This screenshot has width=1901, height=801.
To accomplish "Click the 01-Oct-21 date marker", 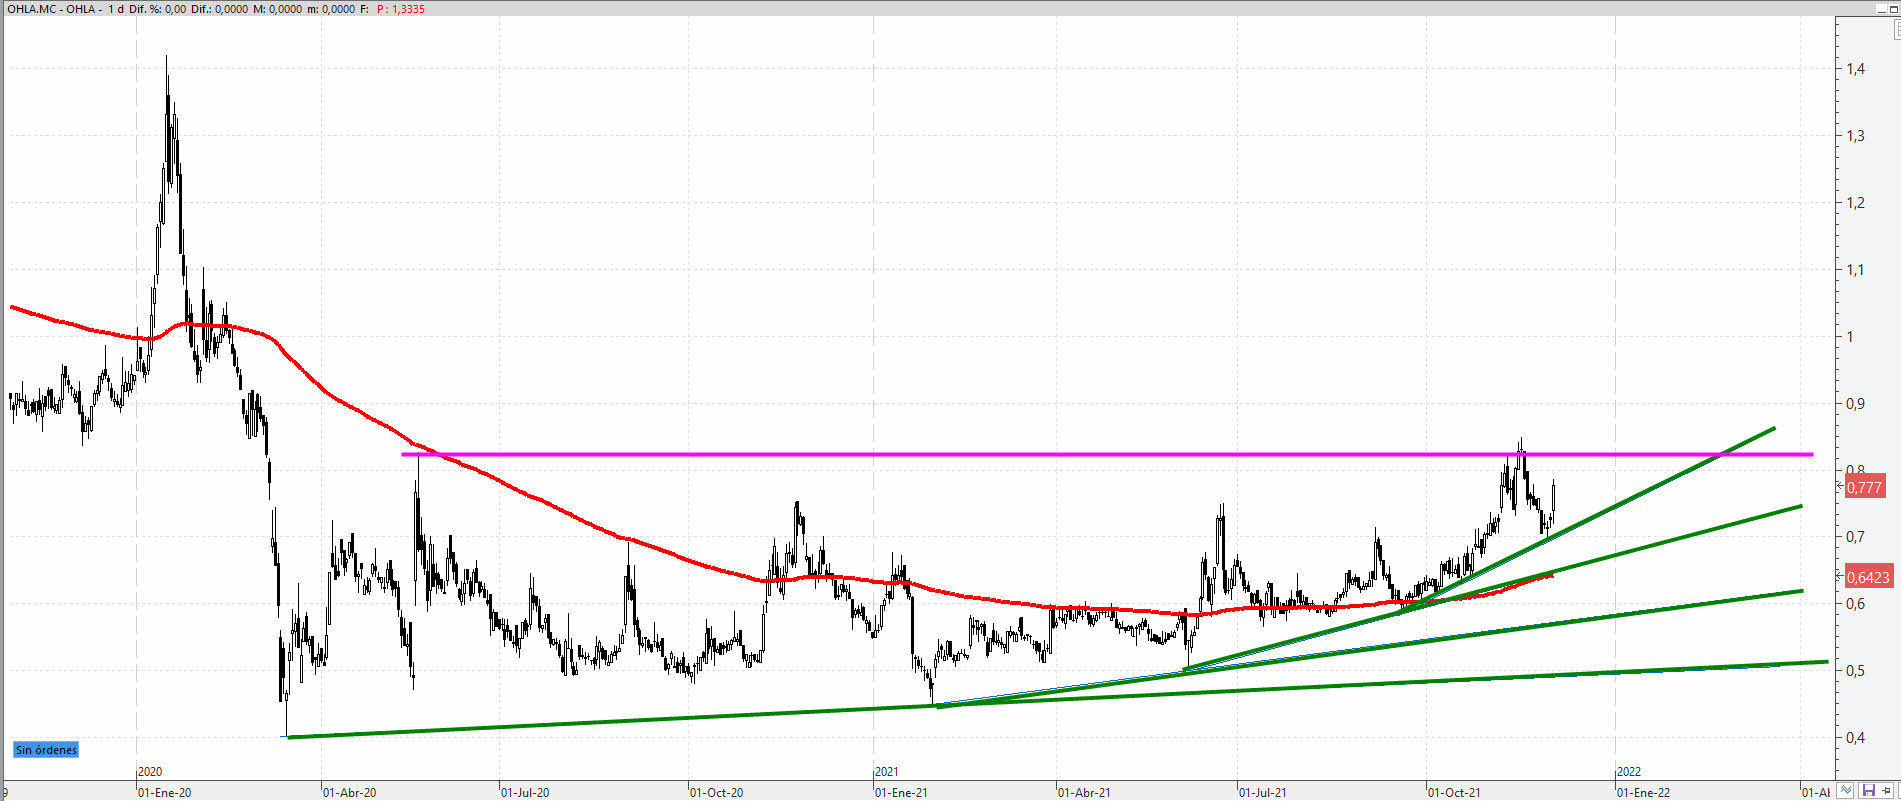I will 1453,792.
